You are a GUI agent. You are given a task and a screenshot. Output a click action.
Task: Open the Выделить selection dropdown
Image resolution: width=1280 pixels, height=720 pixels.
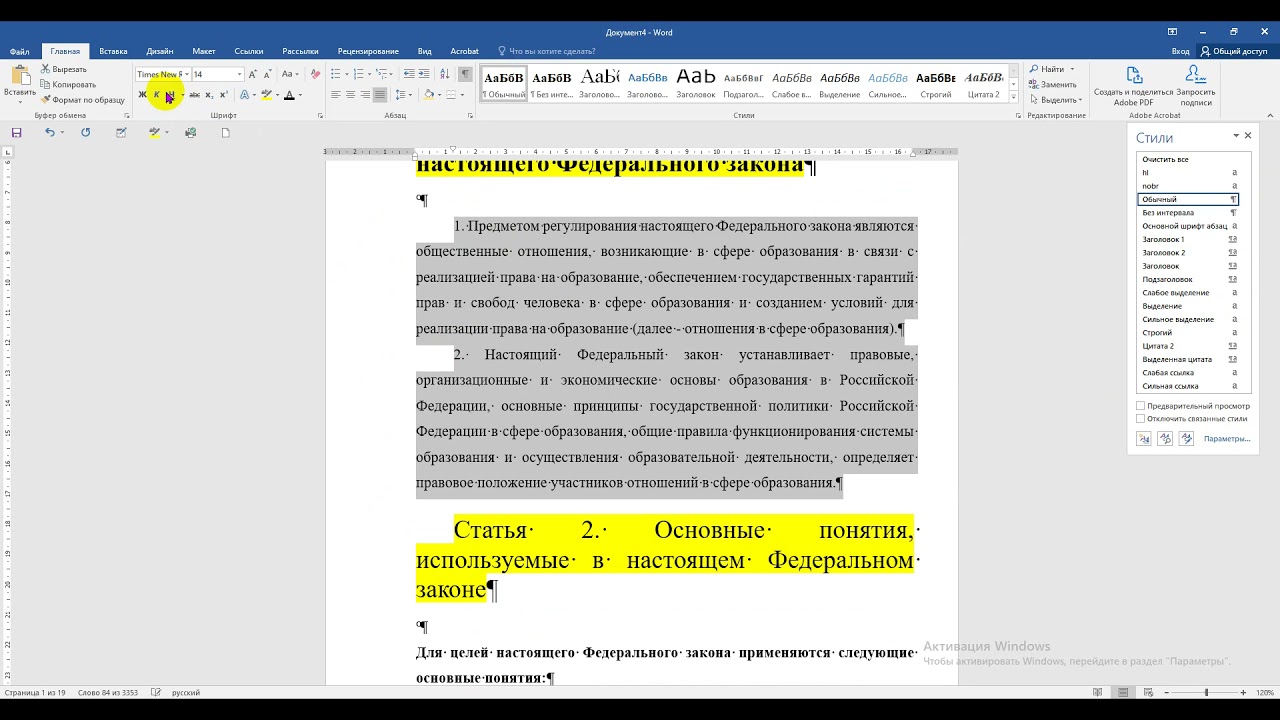pos(1056,100)
